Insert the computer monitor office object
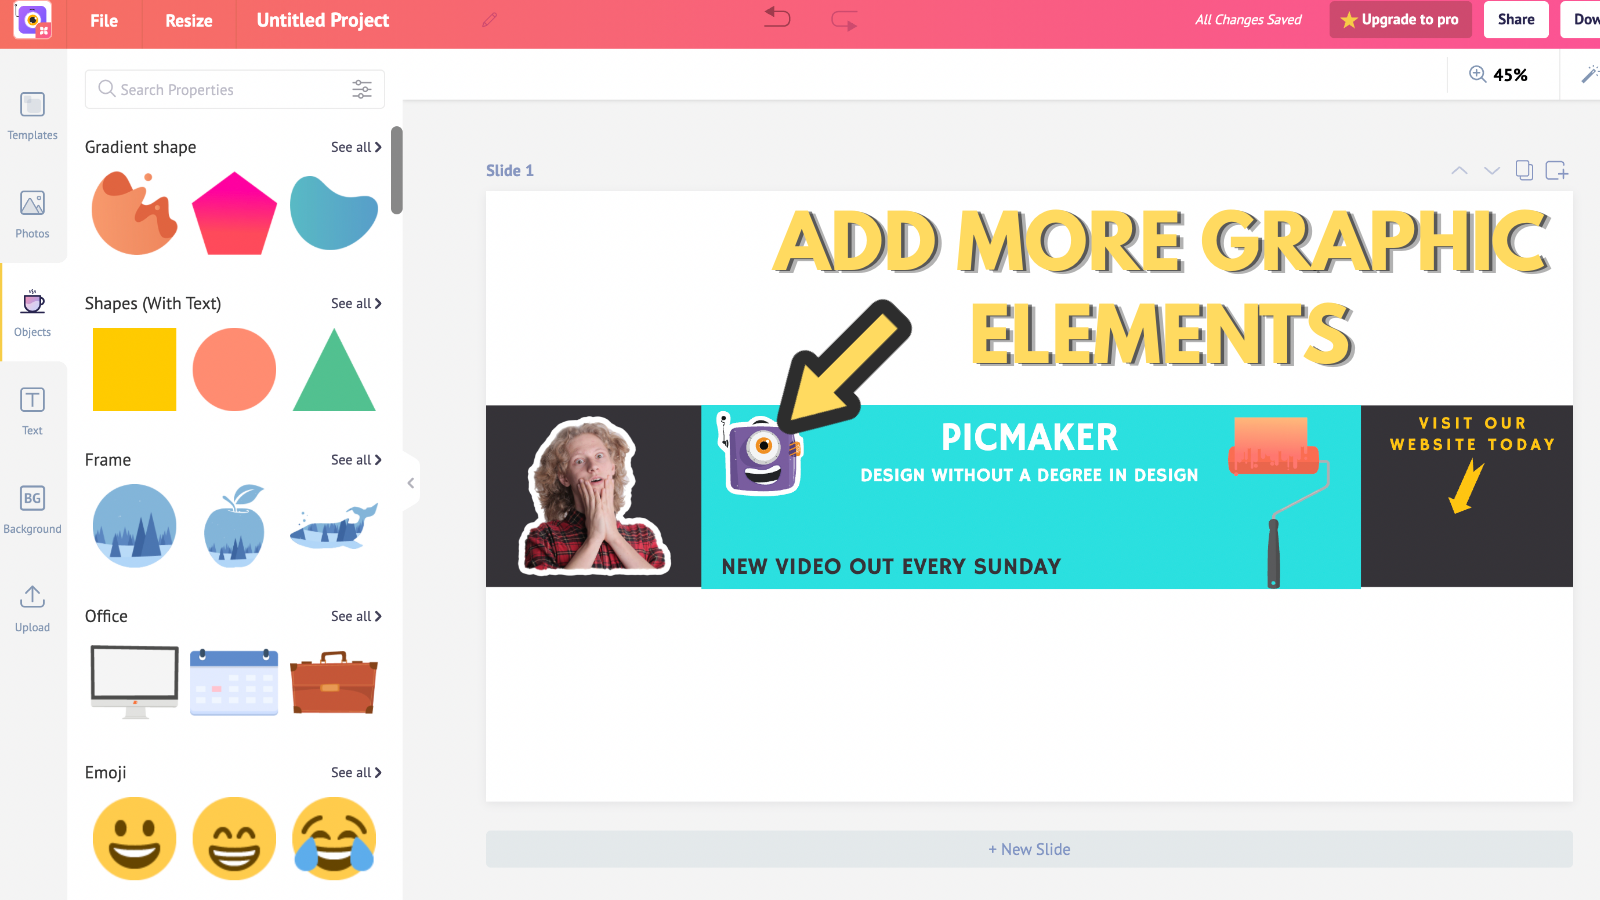Image resolution: width=1600 pixels, height=900 pixels. pyautogui.click(x=134, y=682)
